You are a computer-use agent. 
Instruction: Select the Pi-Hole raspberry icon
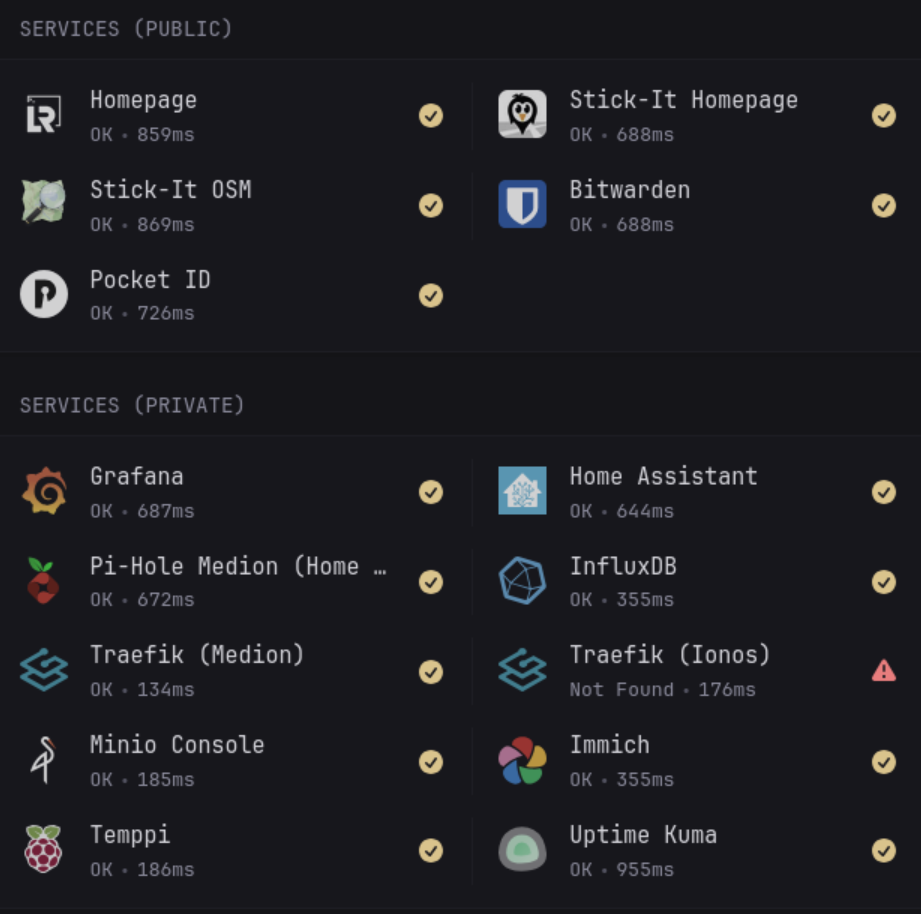[44, 581]
